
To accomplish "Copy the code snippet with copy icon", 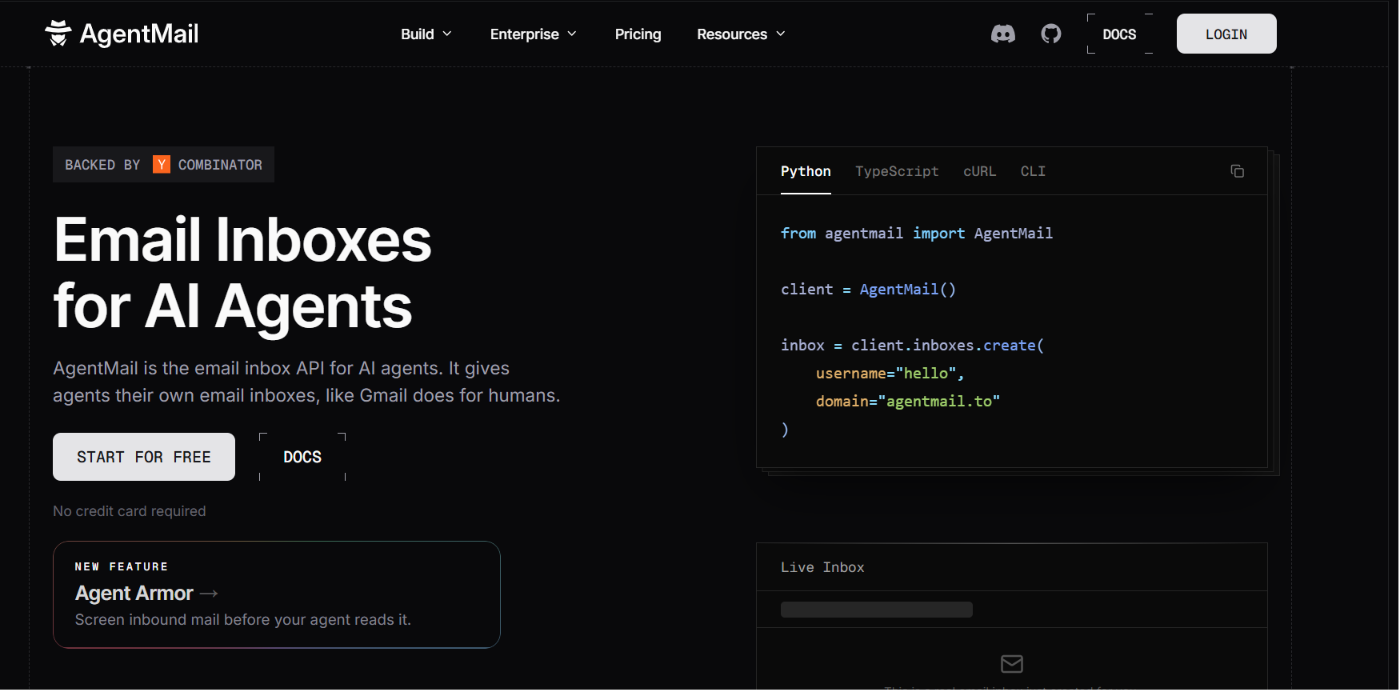I will point(1237,171).
